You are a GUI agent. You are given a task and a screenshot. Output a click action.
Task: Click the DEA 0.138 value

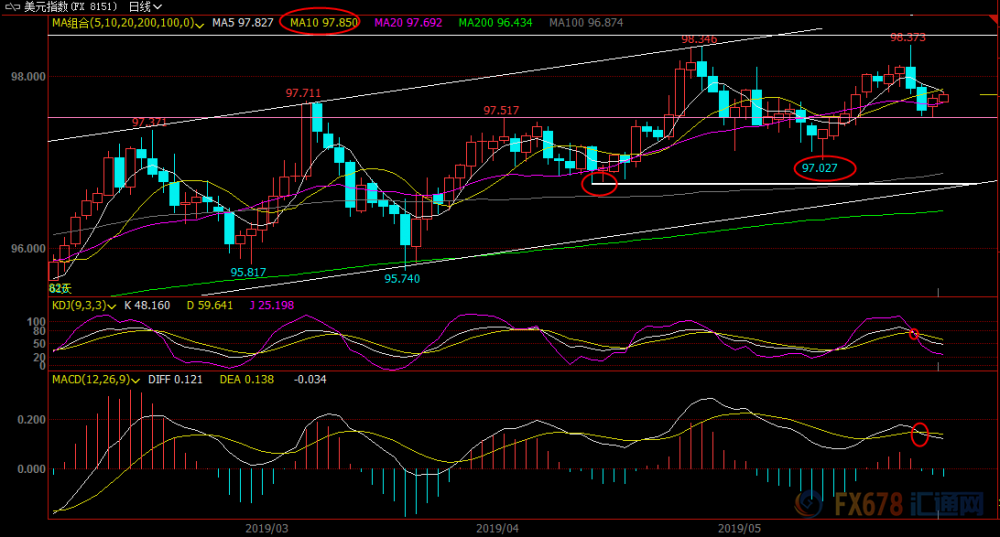247,379
